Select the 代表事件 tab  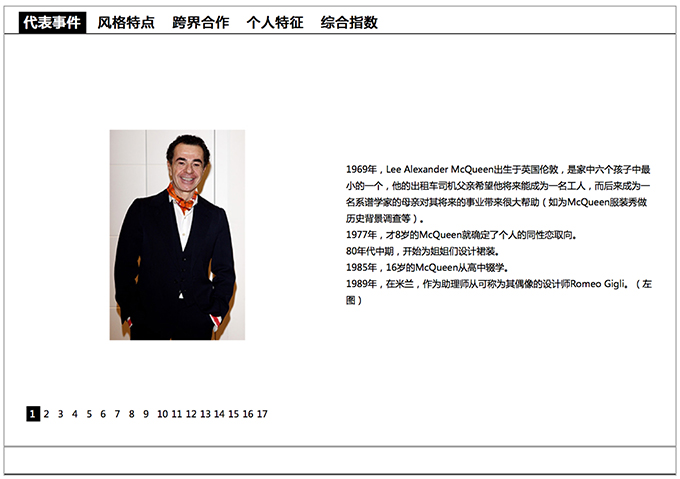[x=52, y=23]
